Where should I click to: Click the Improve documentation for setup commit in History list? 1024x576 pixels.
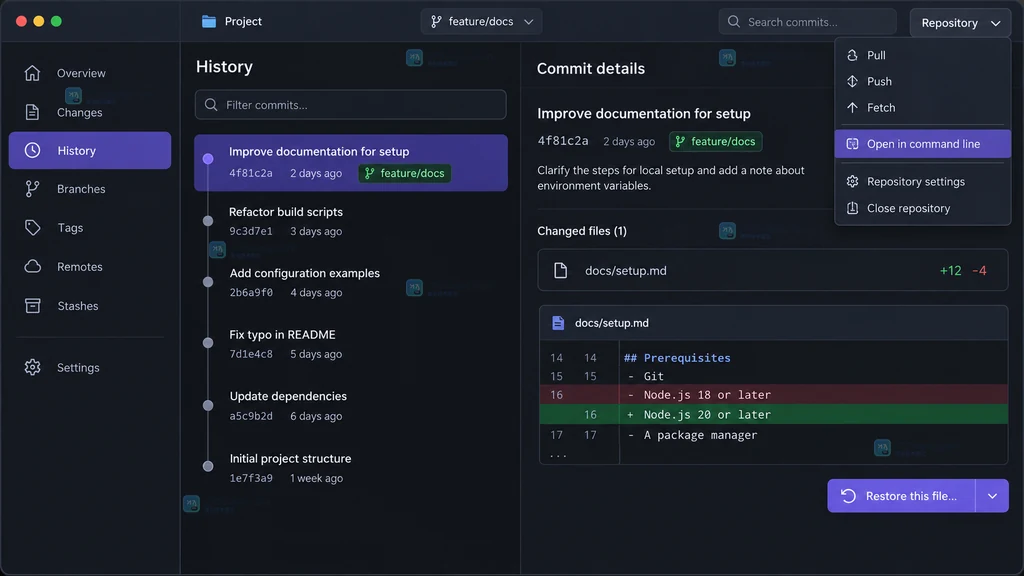351,163
